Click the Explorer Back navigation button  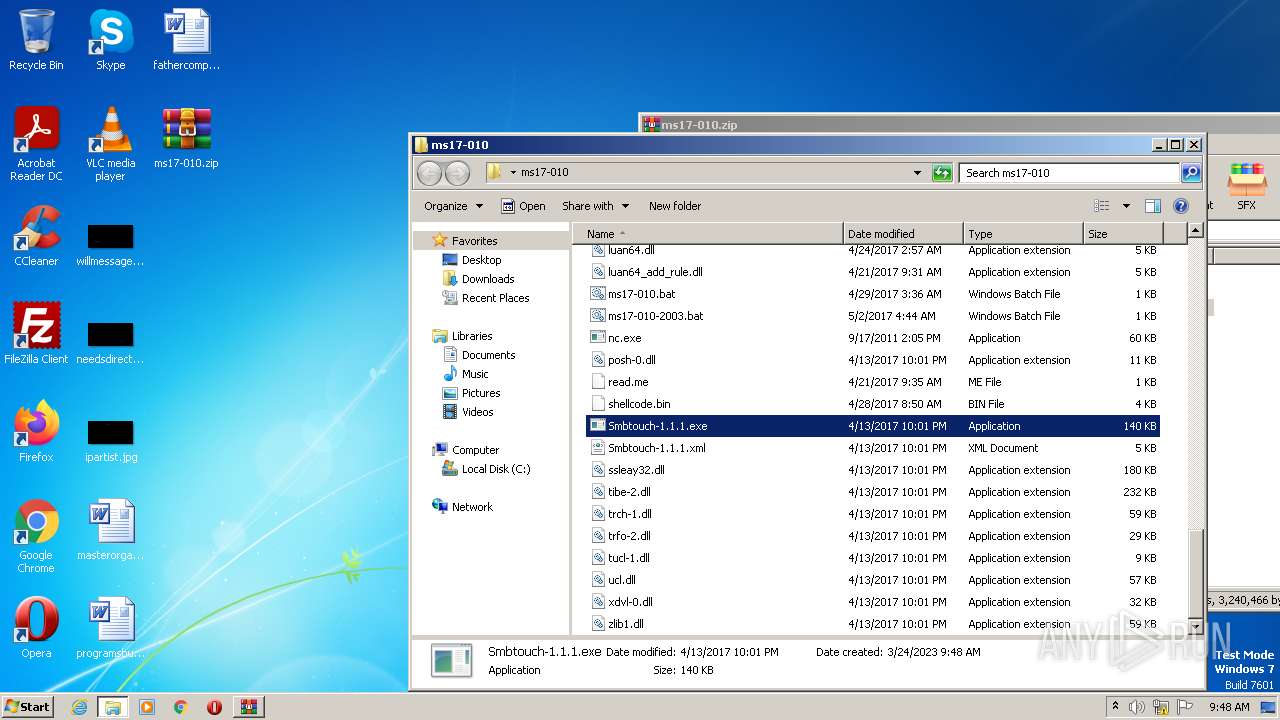[x=429, y=173]
